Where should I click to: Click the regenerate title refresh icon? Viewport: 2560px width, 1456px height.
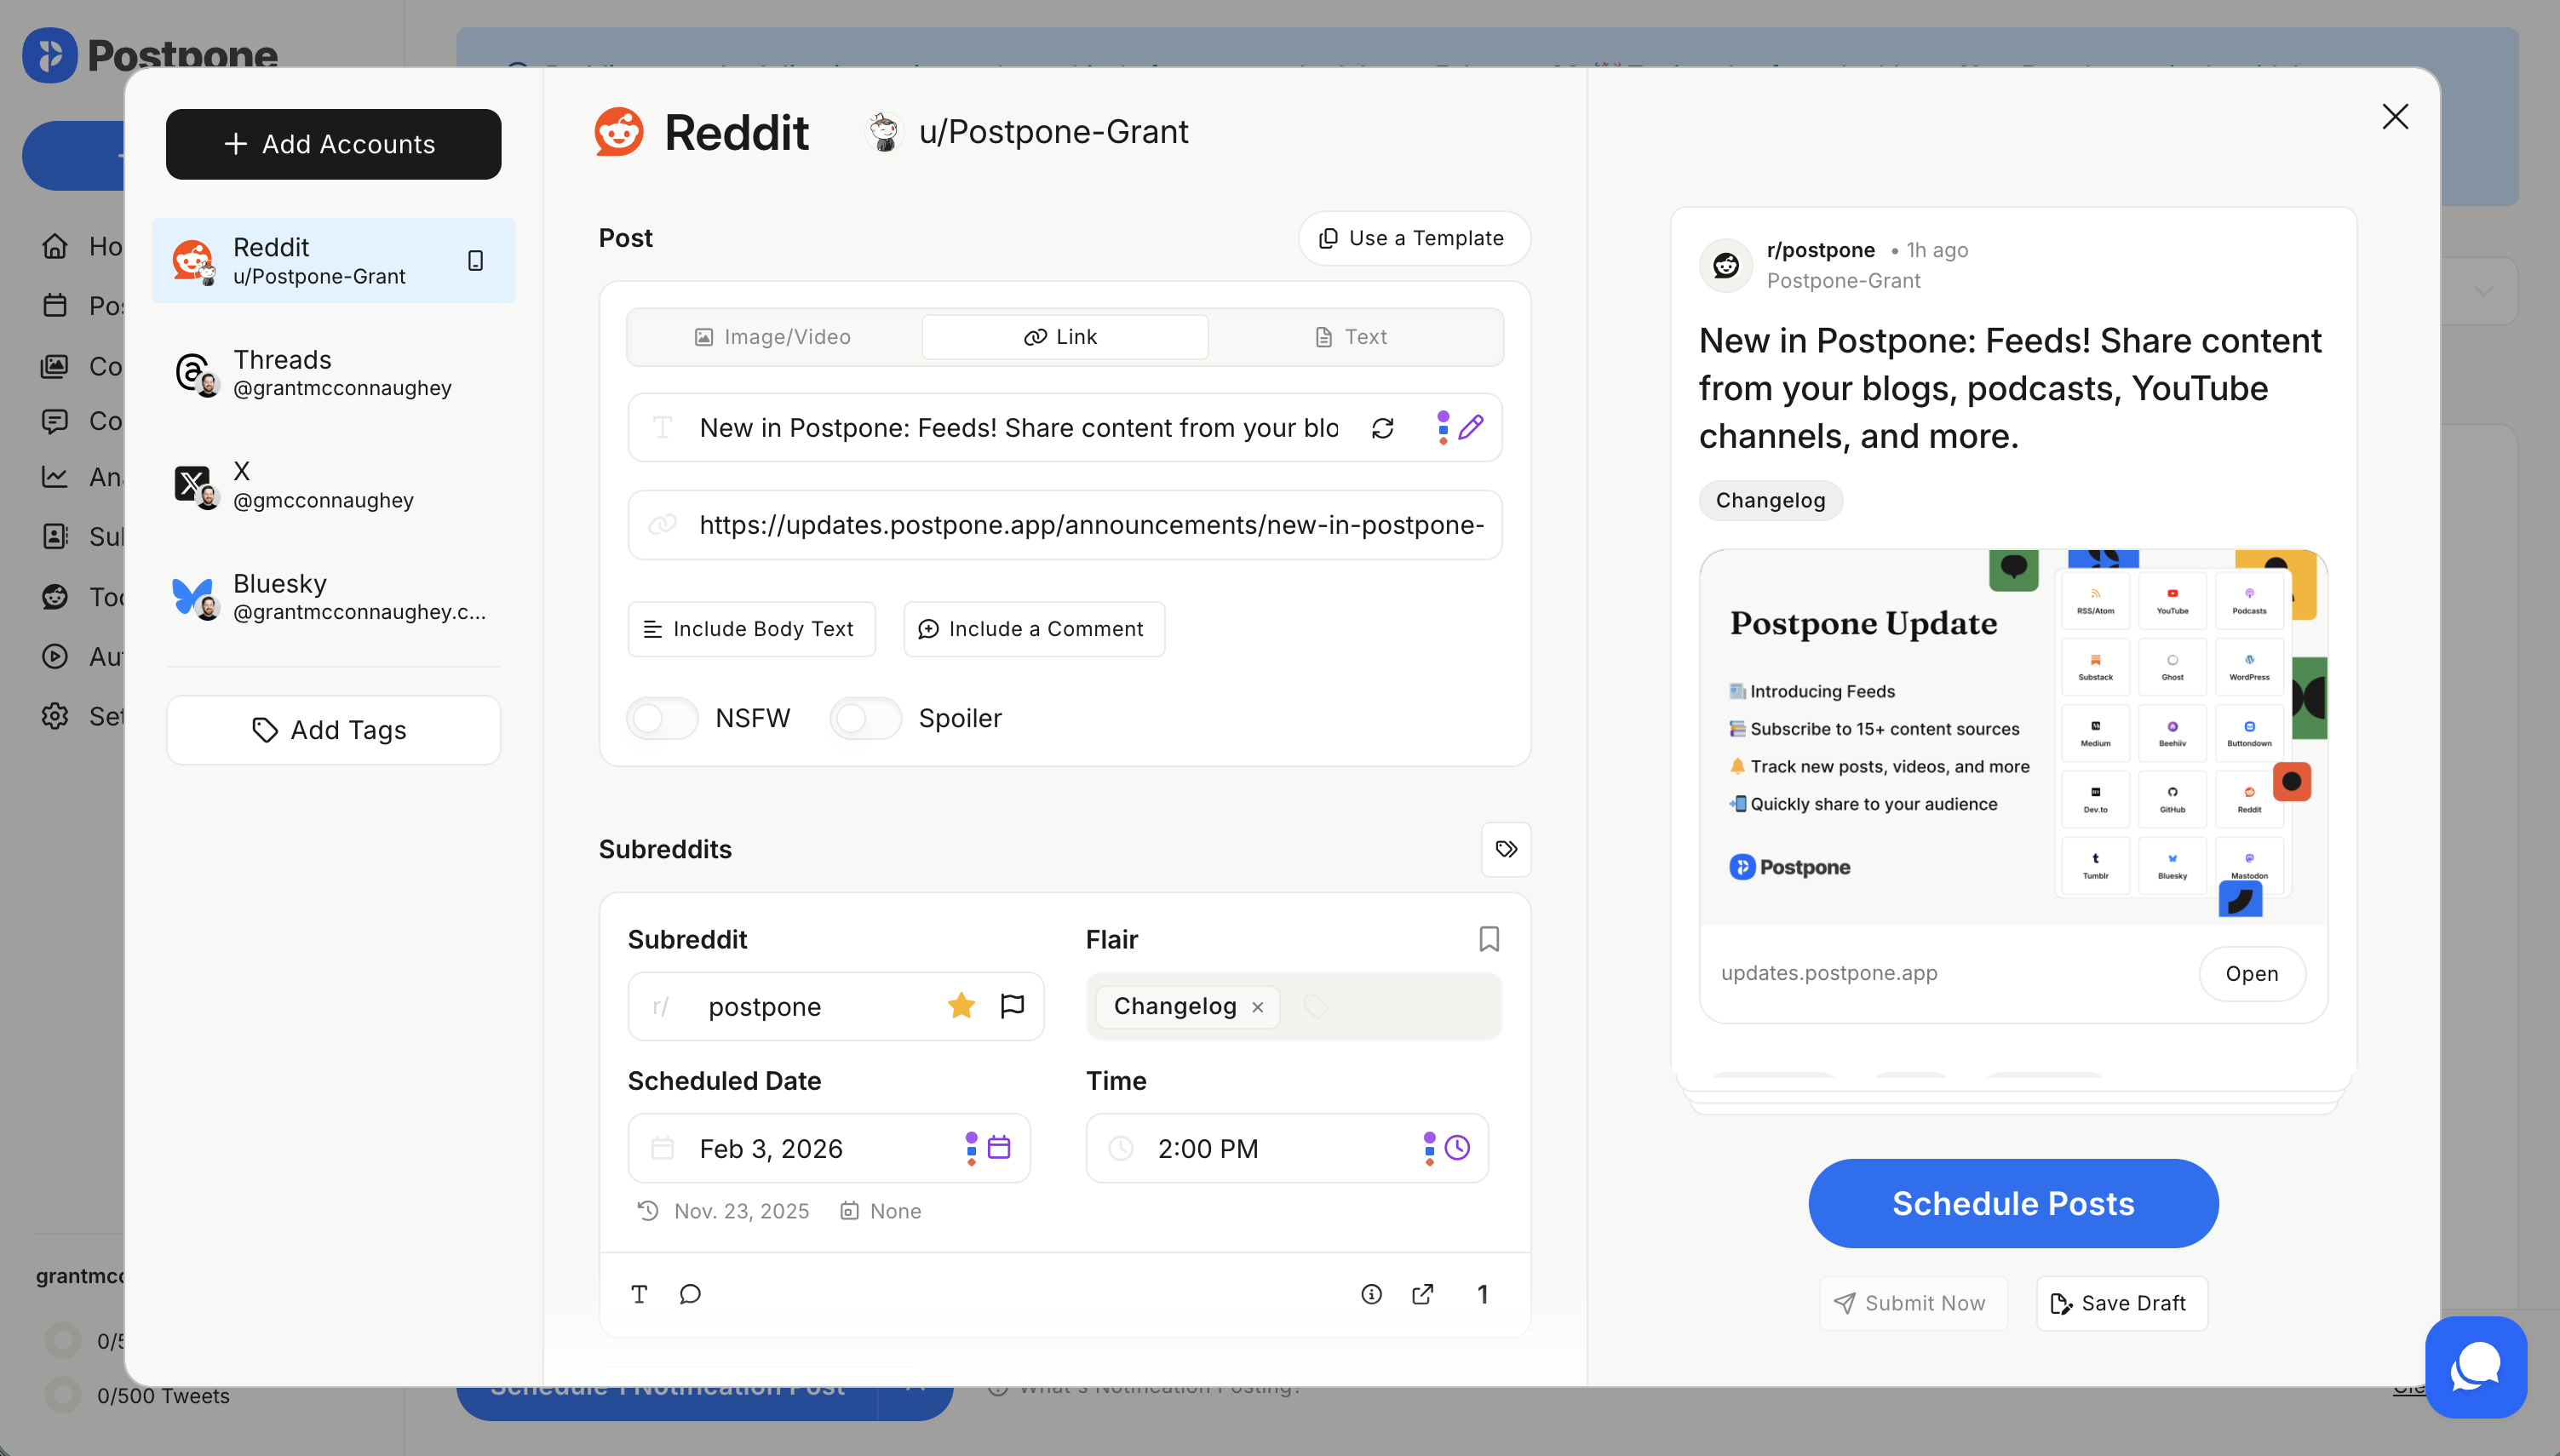coord(1382,428)
